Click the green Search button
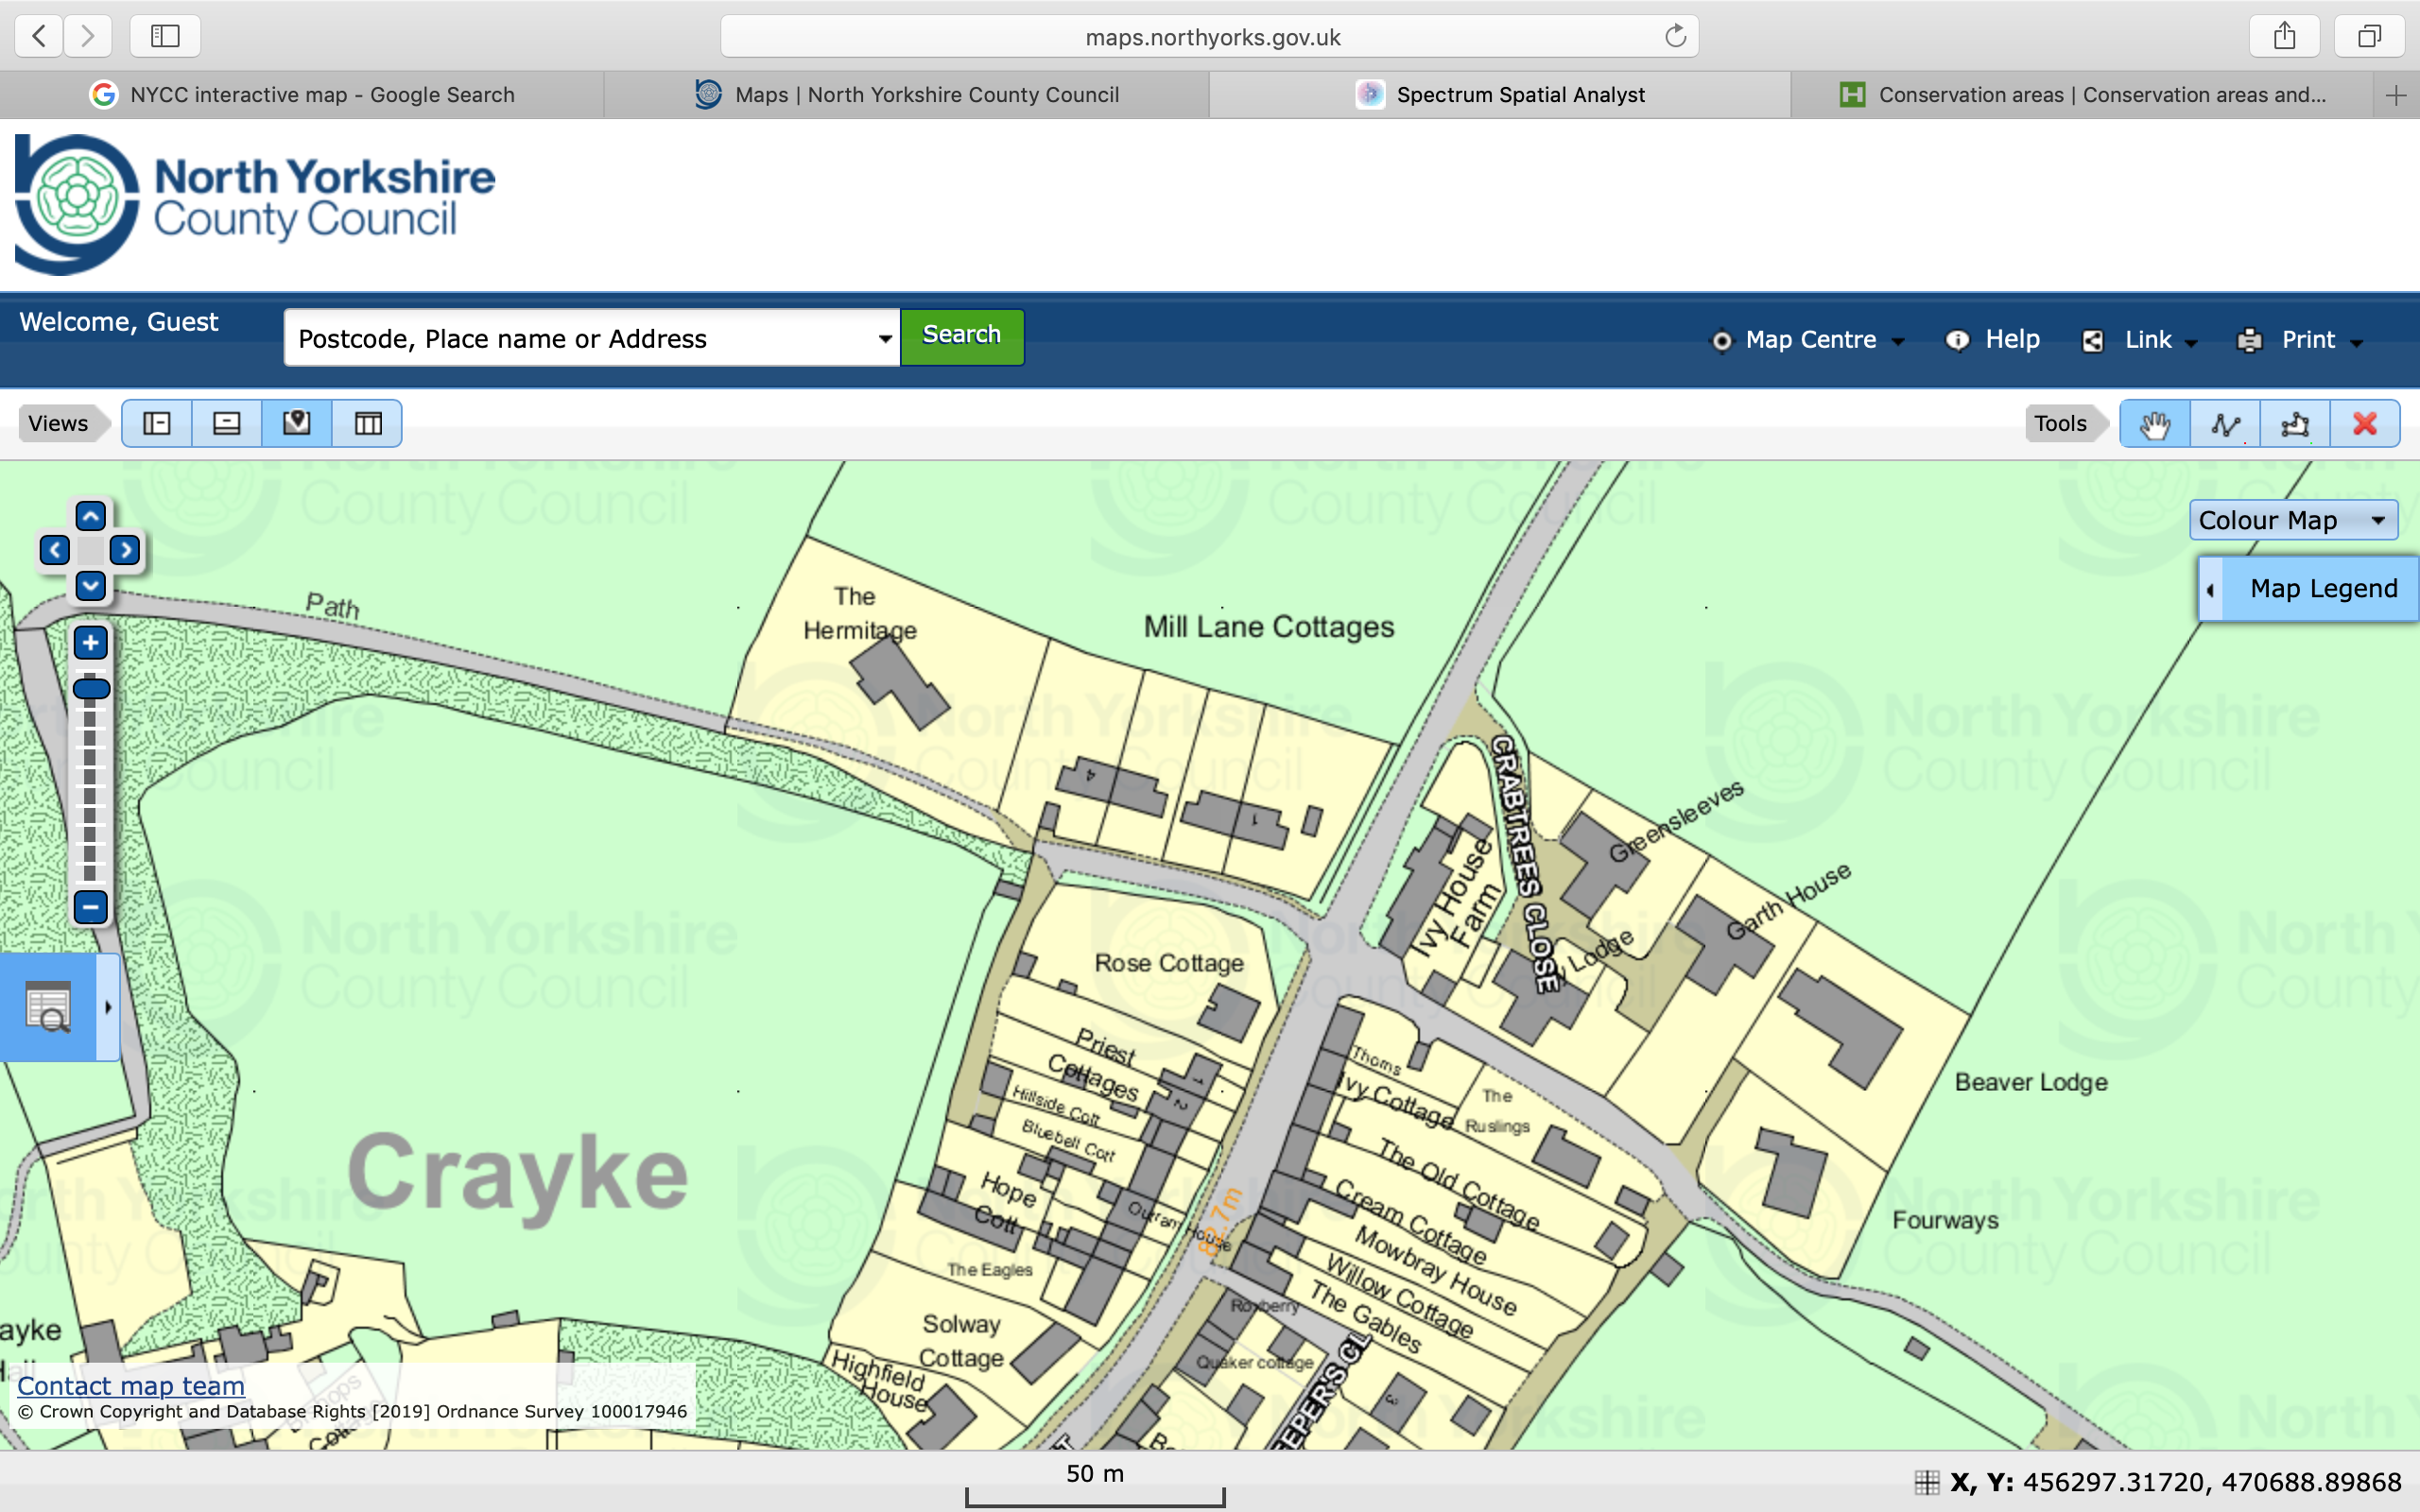 click(x=961, y=336)
